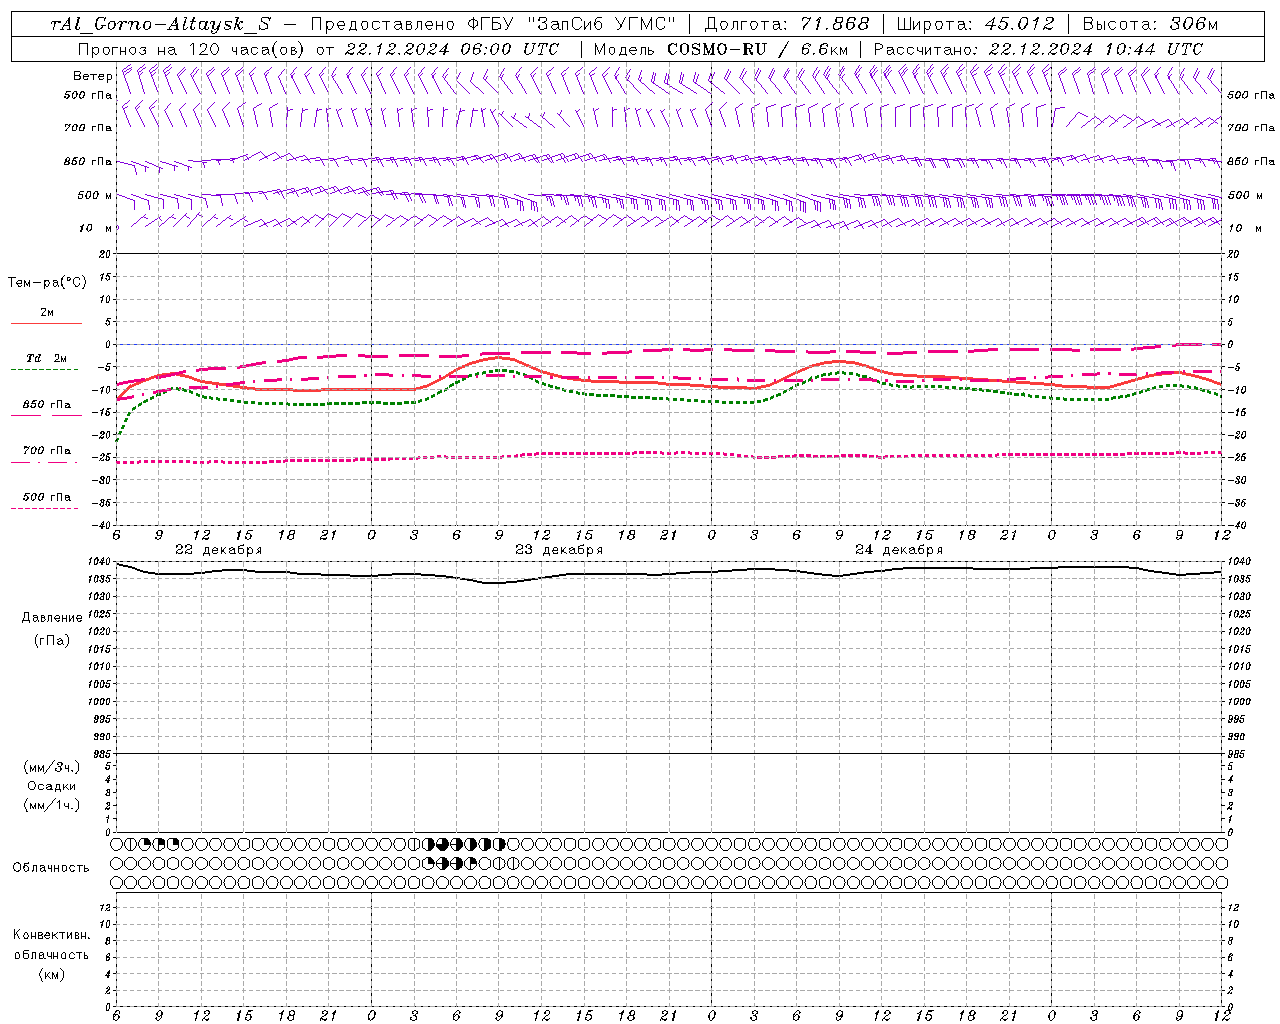Click the '22 декабря' date label
Image resolution: width=1280 pixels, height=1024 pixels.
click(219, 550)
